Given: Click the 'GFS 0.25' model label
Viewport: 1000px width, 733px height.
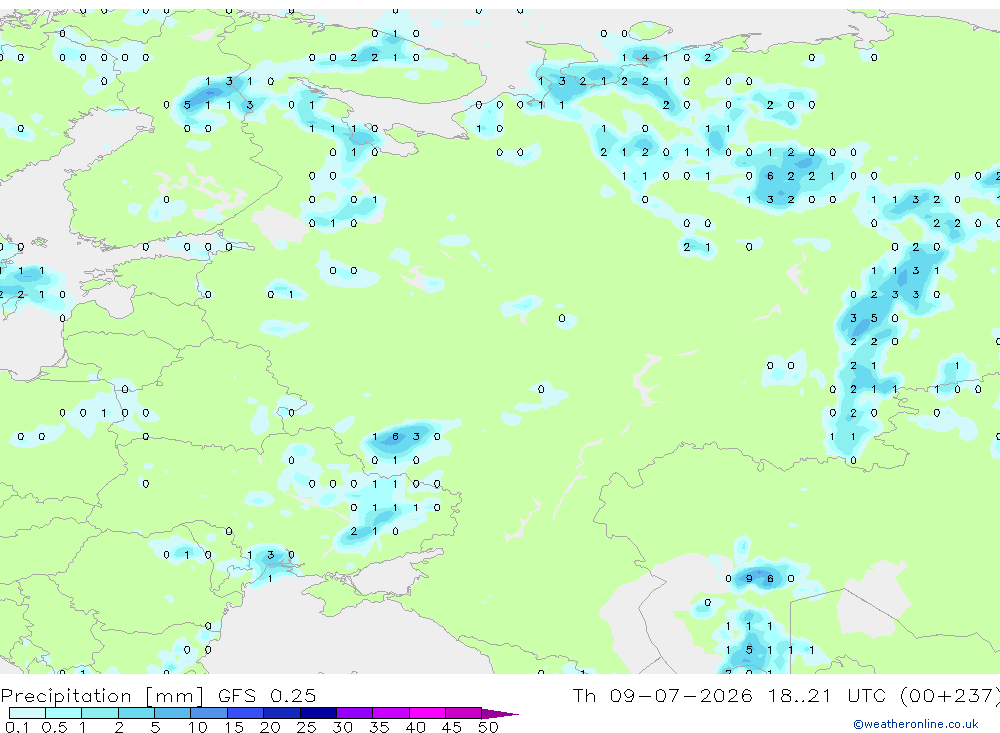Looking at the screenshot, I should coord(267,695).
